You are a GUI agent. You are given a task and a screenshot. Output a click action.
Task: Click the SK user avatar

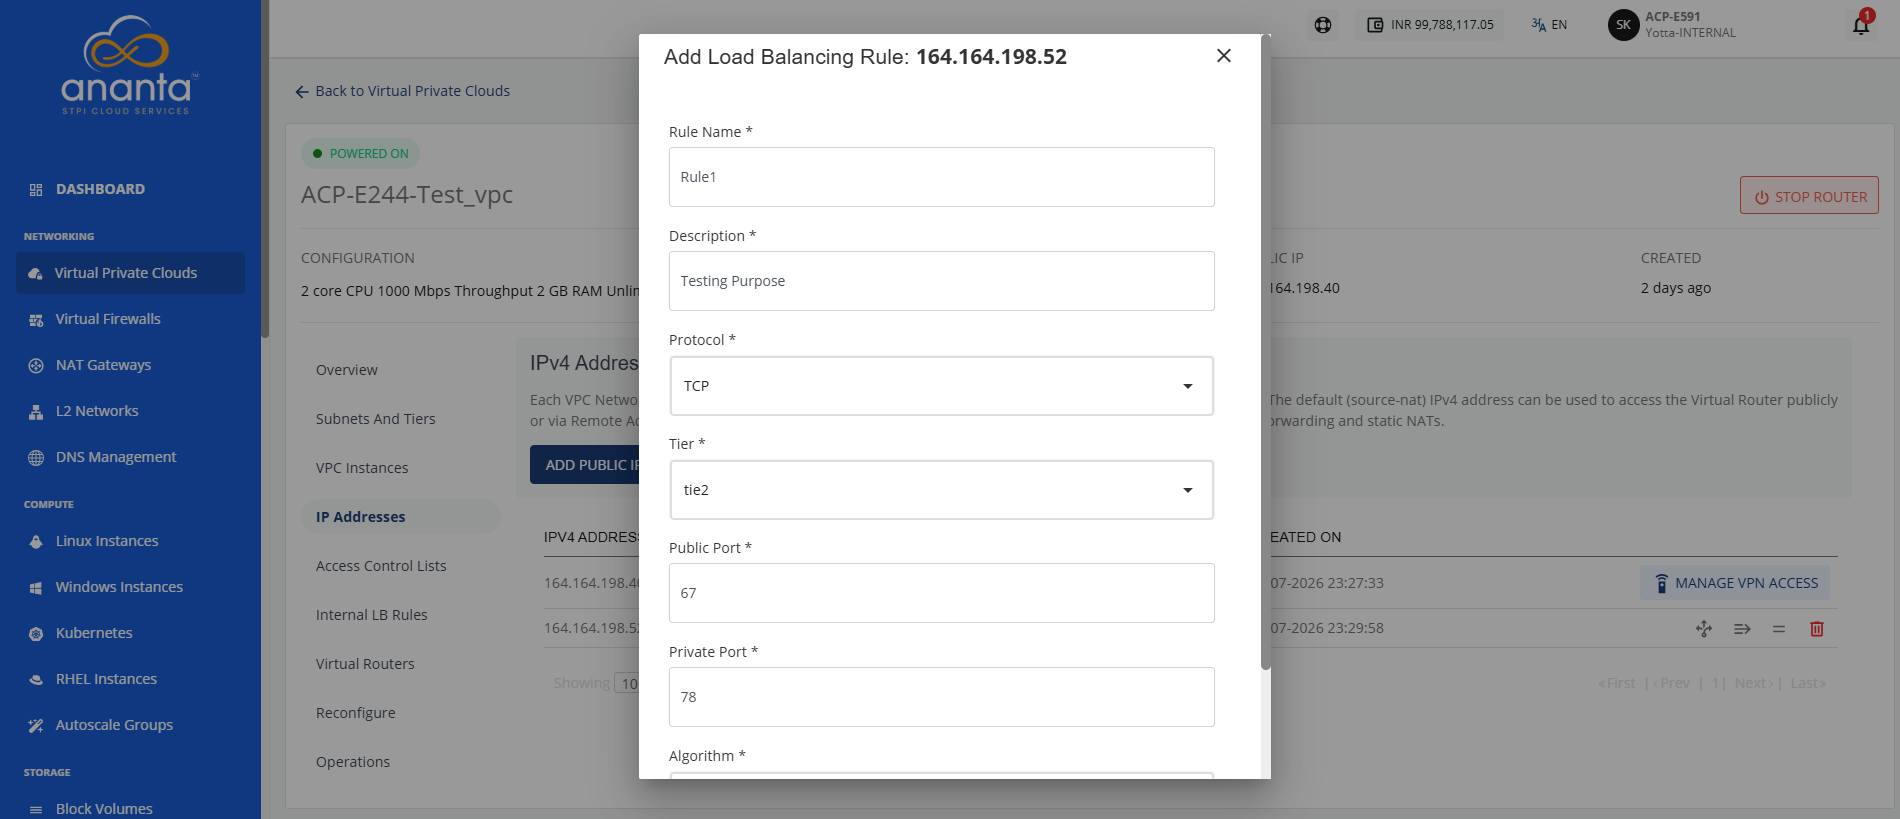[x=1623, y=25]
